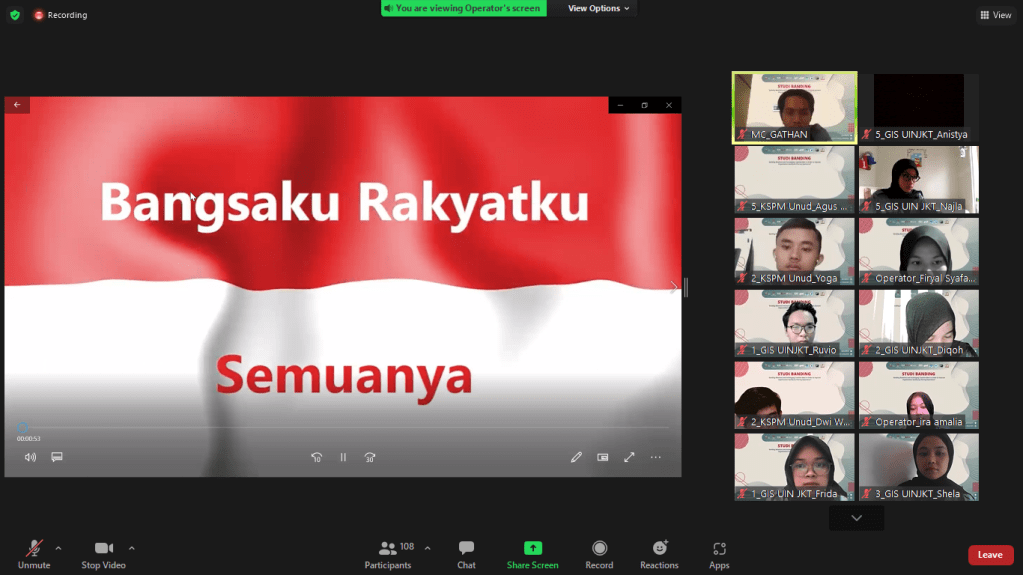Image resolution: width=1023 pixels, height=575 pixels.
Task: Select MC_GATHAN participant video thumbnail
Action: (x=794, y=108)
